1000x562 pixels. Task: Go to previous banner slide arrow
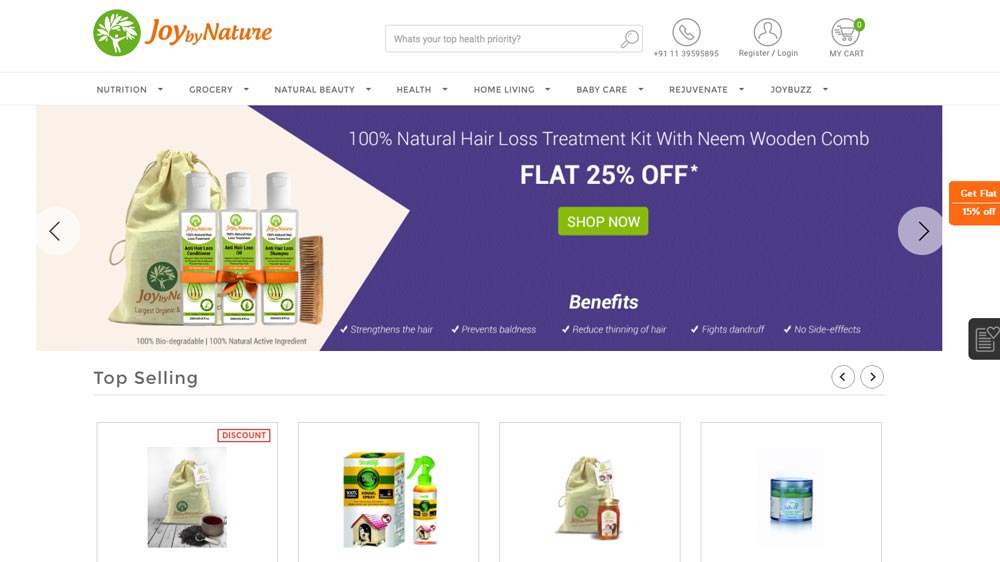click(55, 231)
